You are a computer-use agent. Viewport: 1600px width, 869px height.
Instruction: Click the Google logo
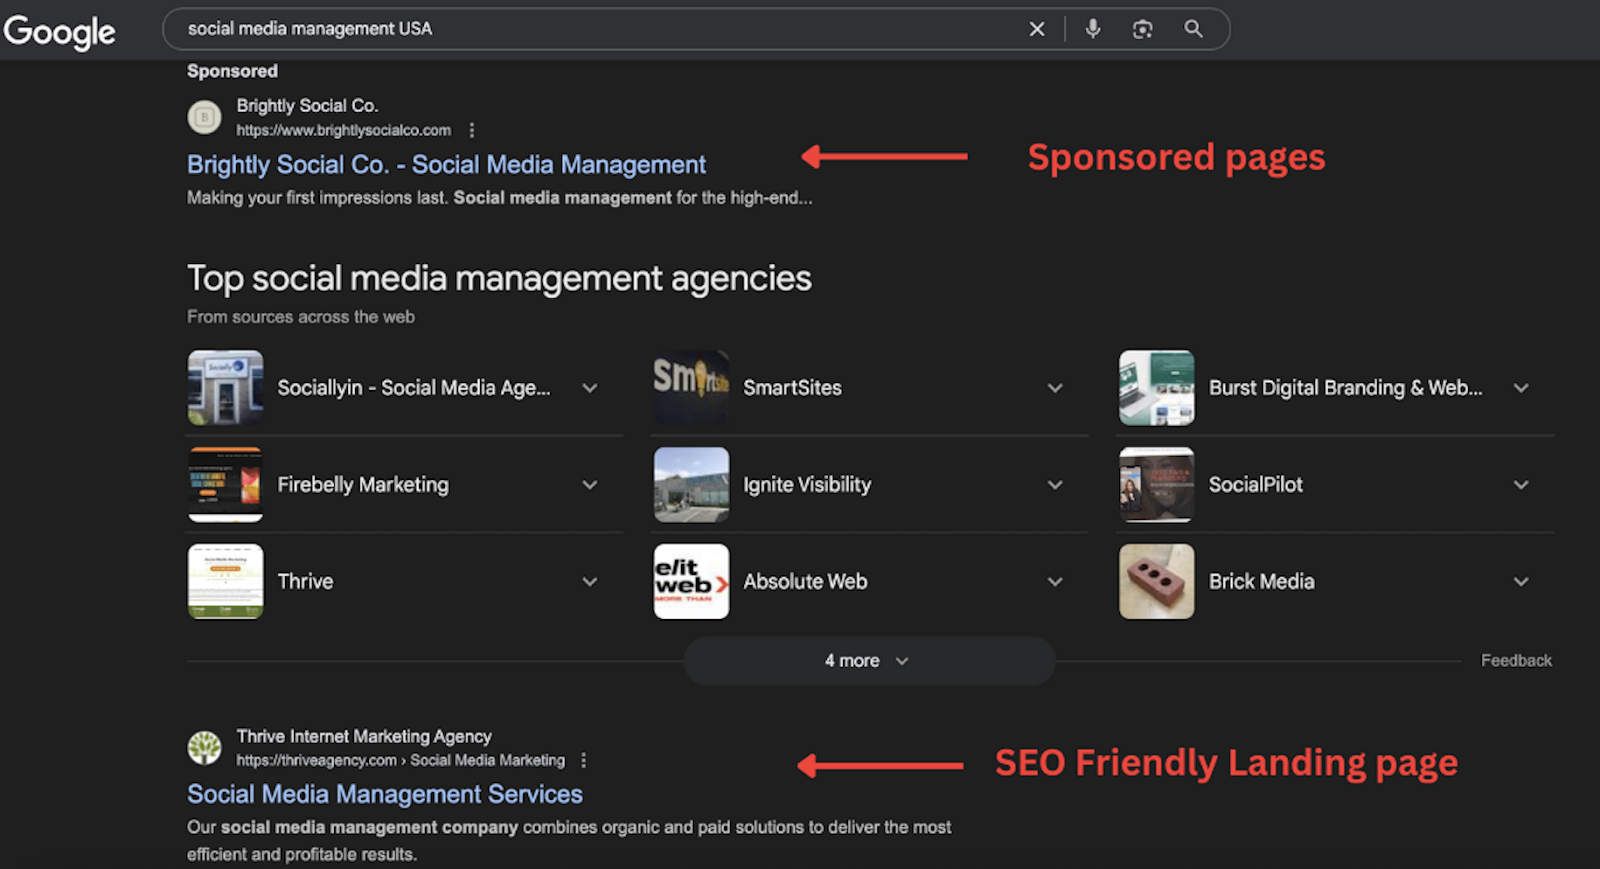60,32
